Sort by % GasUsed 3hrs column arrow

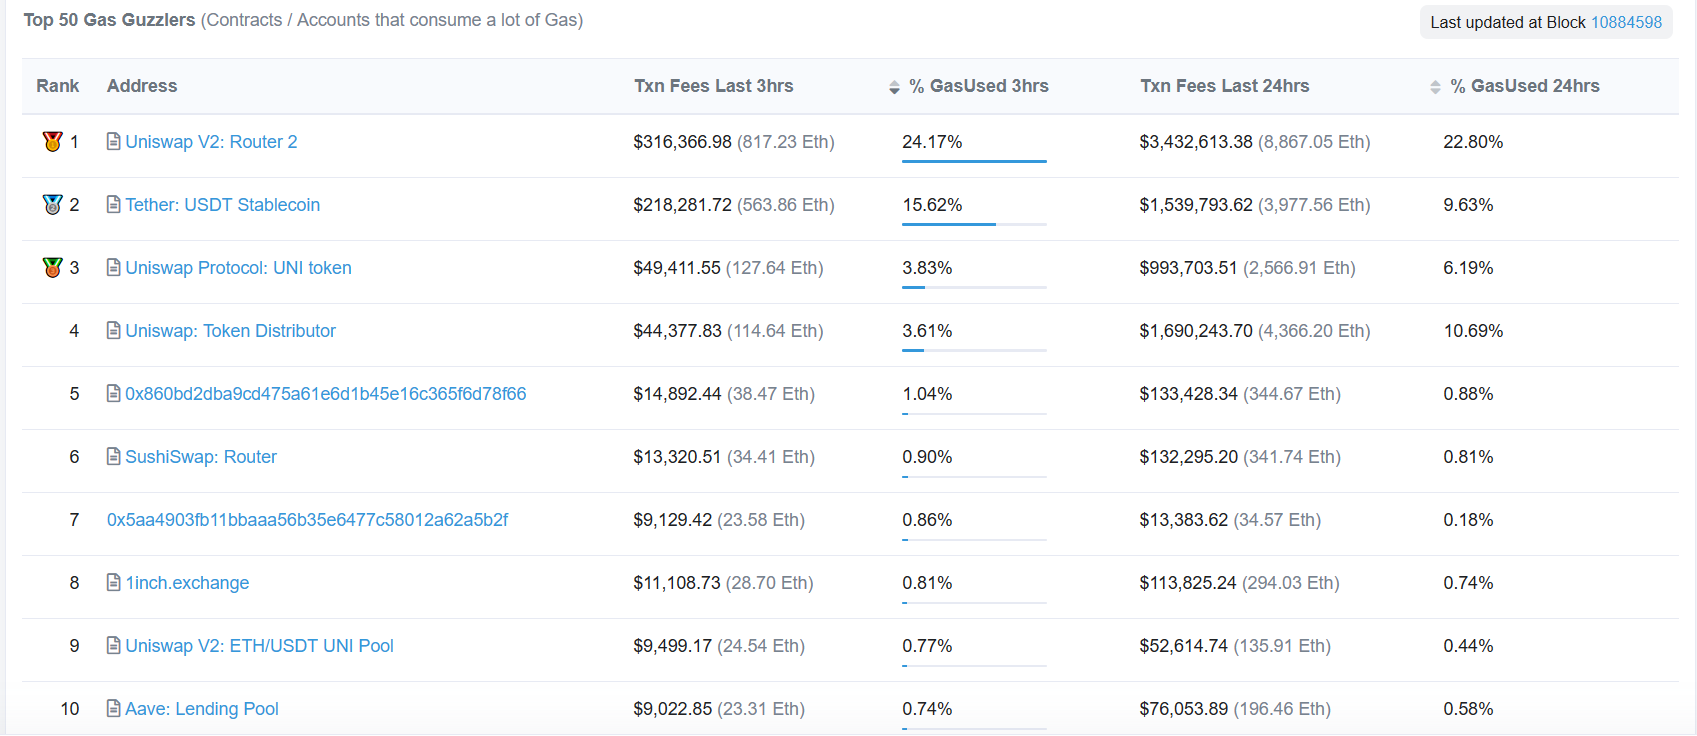point(894,87)
